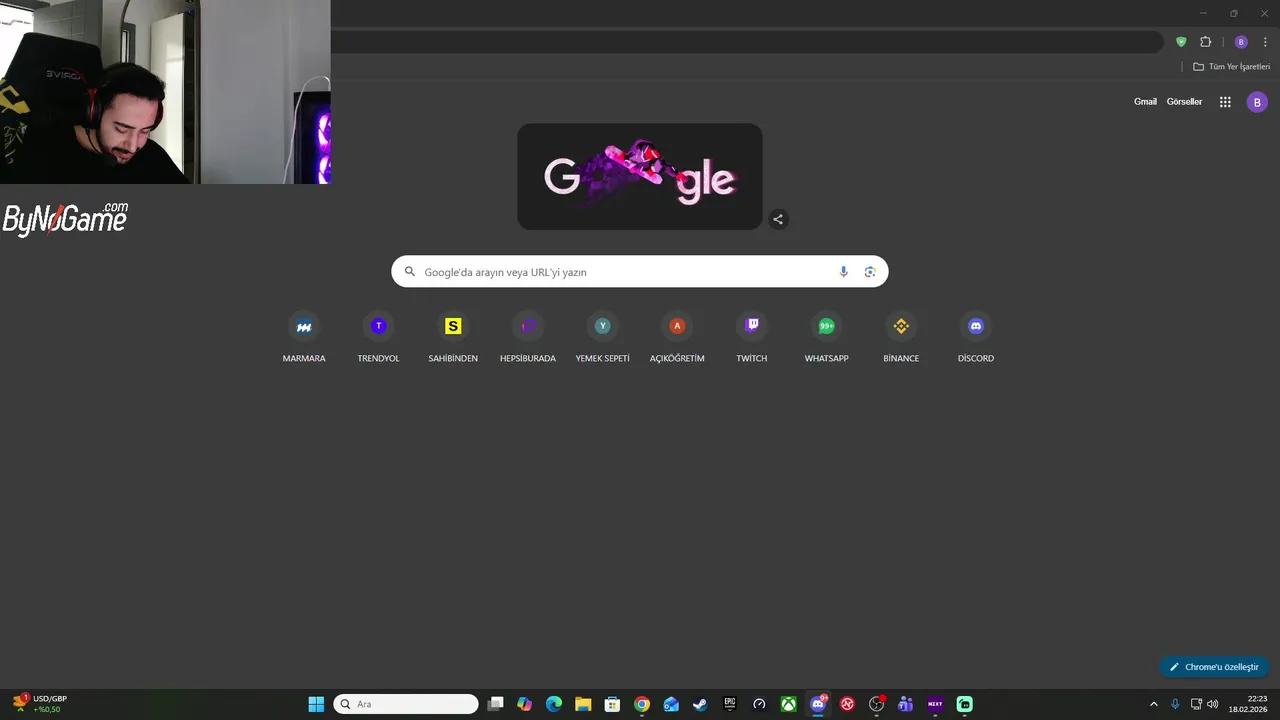Open the WHATSAPP shortcut tile

coord(826,337)
